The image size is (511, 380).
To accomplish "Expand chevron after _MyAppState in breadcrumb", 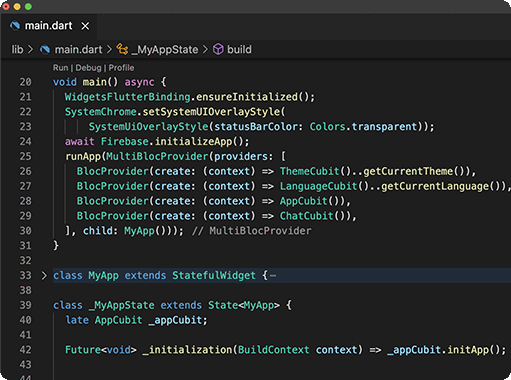I will (205, 50).
